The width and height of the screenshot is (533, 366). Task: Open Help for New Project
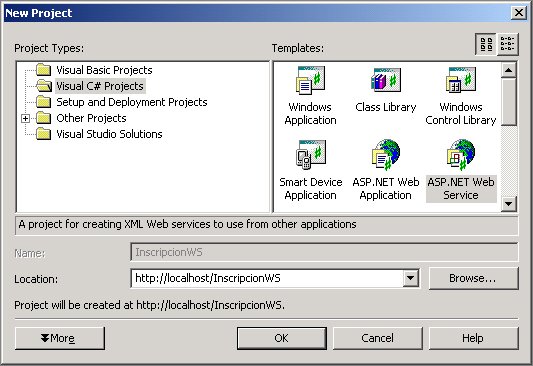[473, 338]
